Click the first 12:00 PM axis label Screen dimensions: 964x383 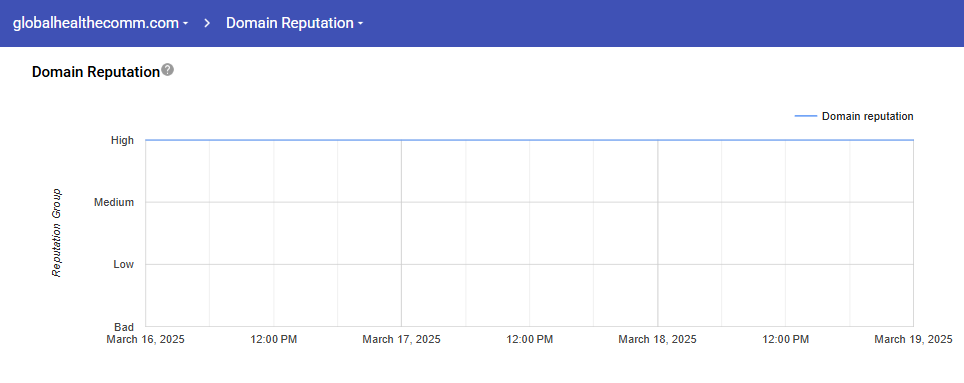click(x=274, y=339)
